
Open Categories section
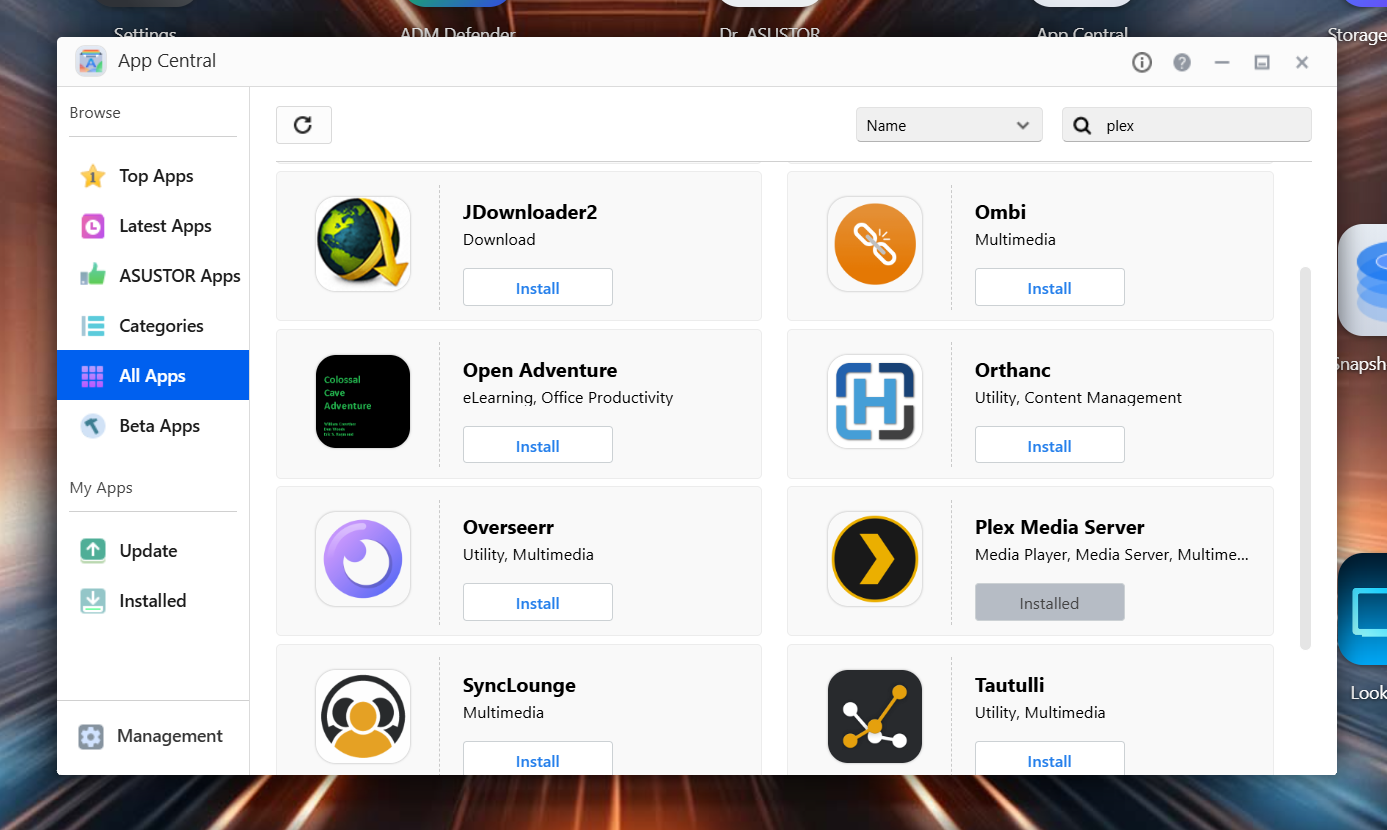click(153, 326)
